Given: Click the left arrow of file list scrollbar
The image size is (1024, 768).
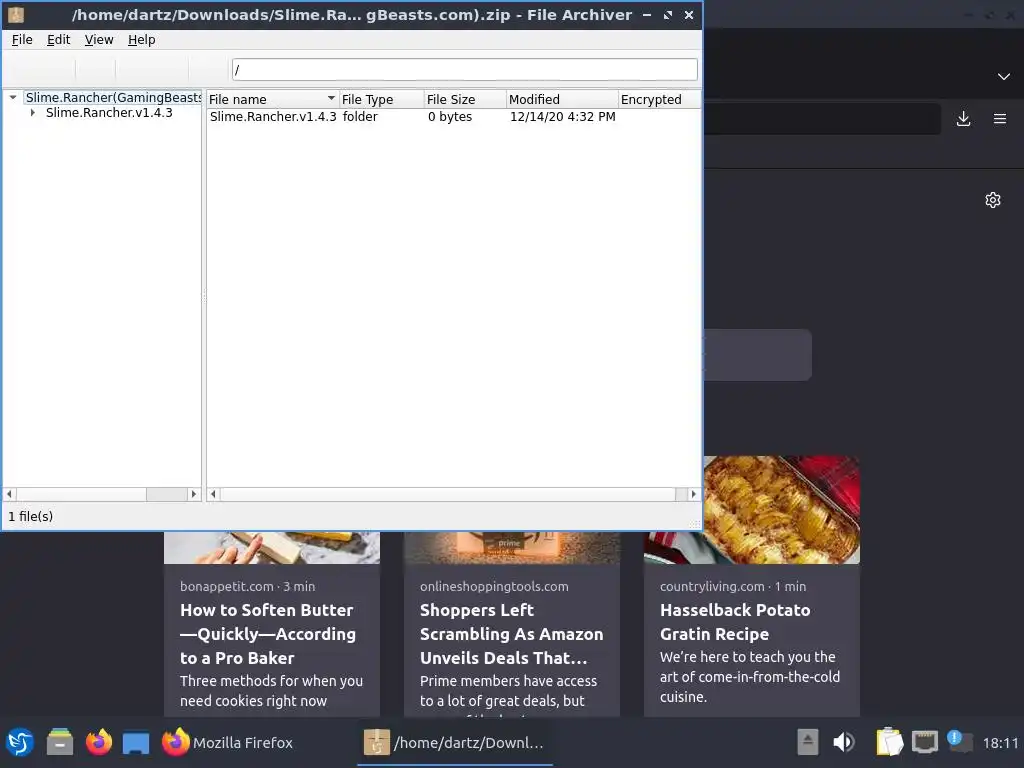Looking at the screenshot, I should pos(213,494).
